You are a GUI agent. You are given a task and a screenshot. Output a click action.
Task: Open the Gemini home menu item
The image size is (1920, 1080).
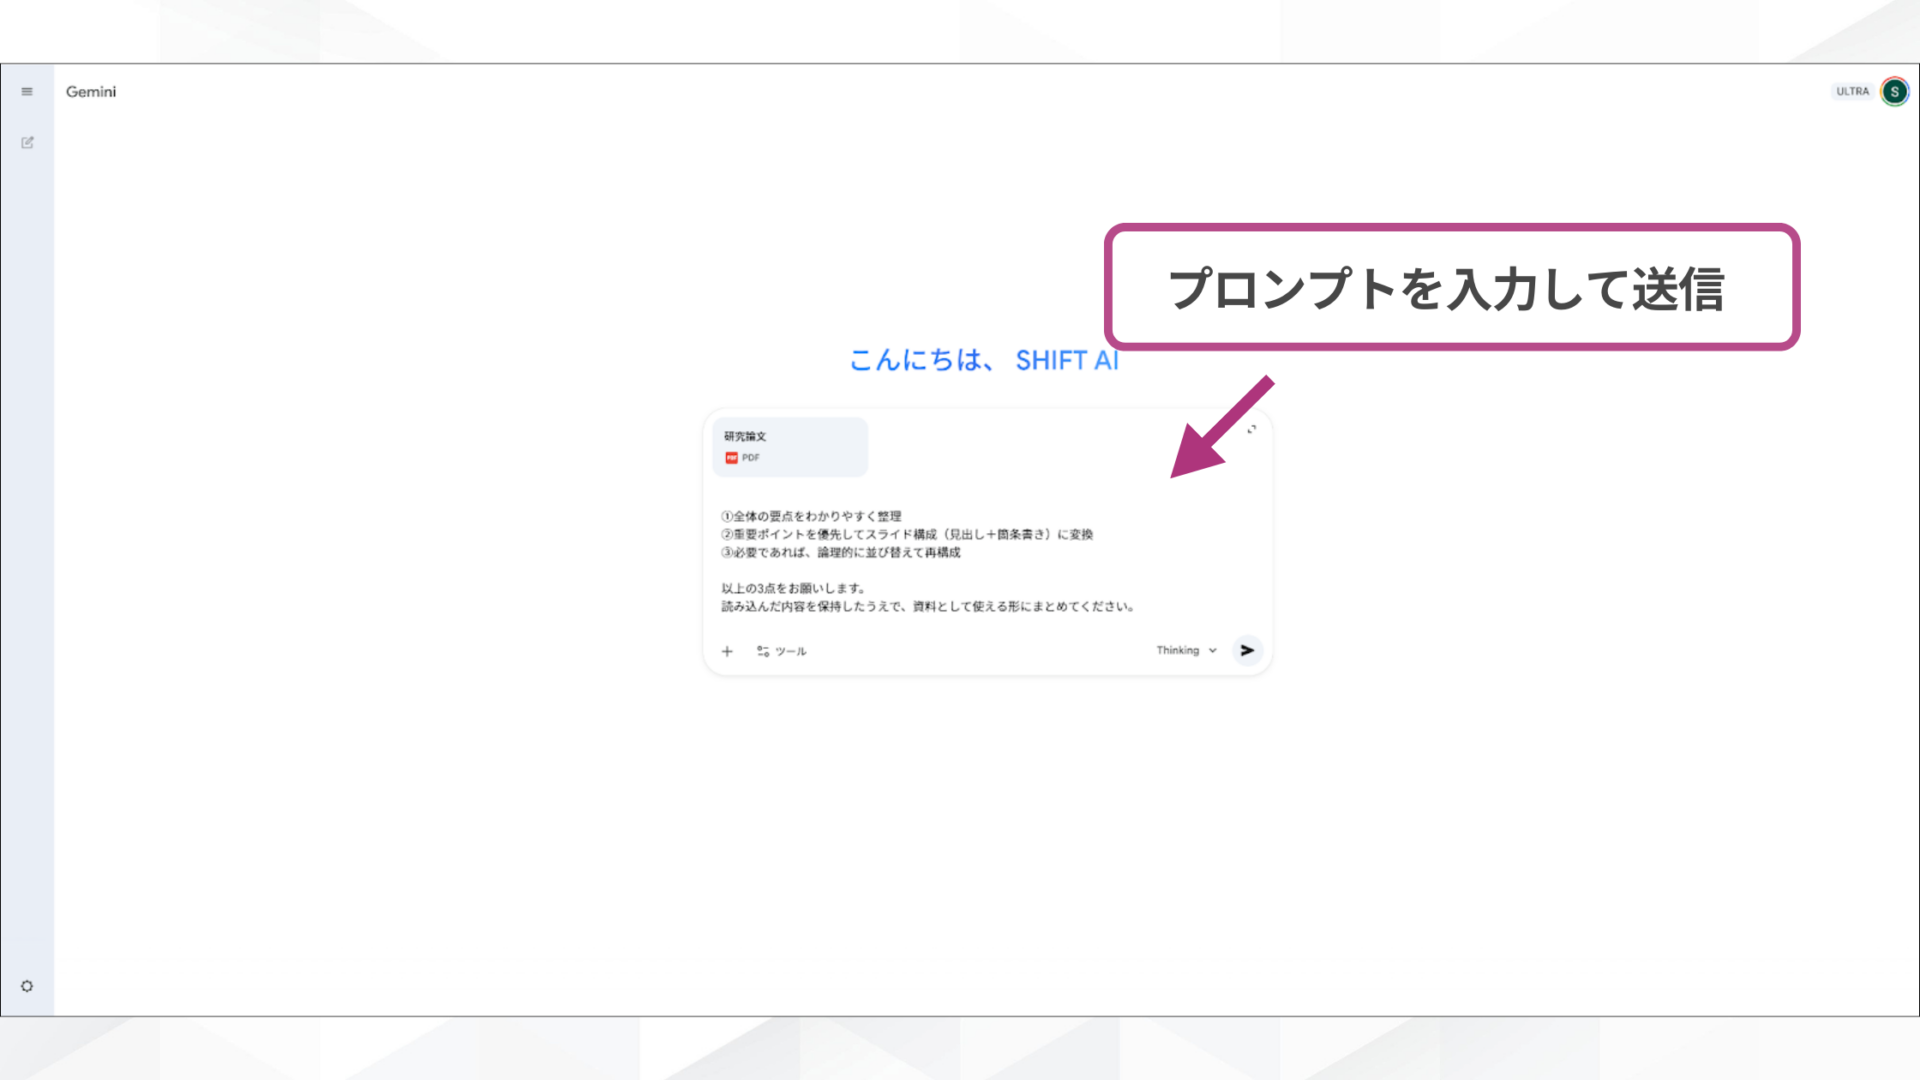click(91, 91)
